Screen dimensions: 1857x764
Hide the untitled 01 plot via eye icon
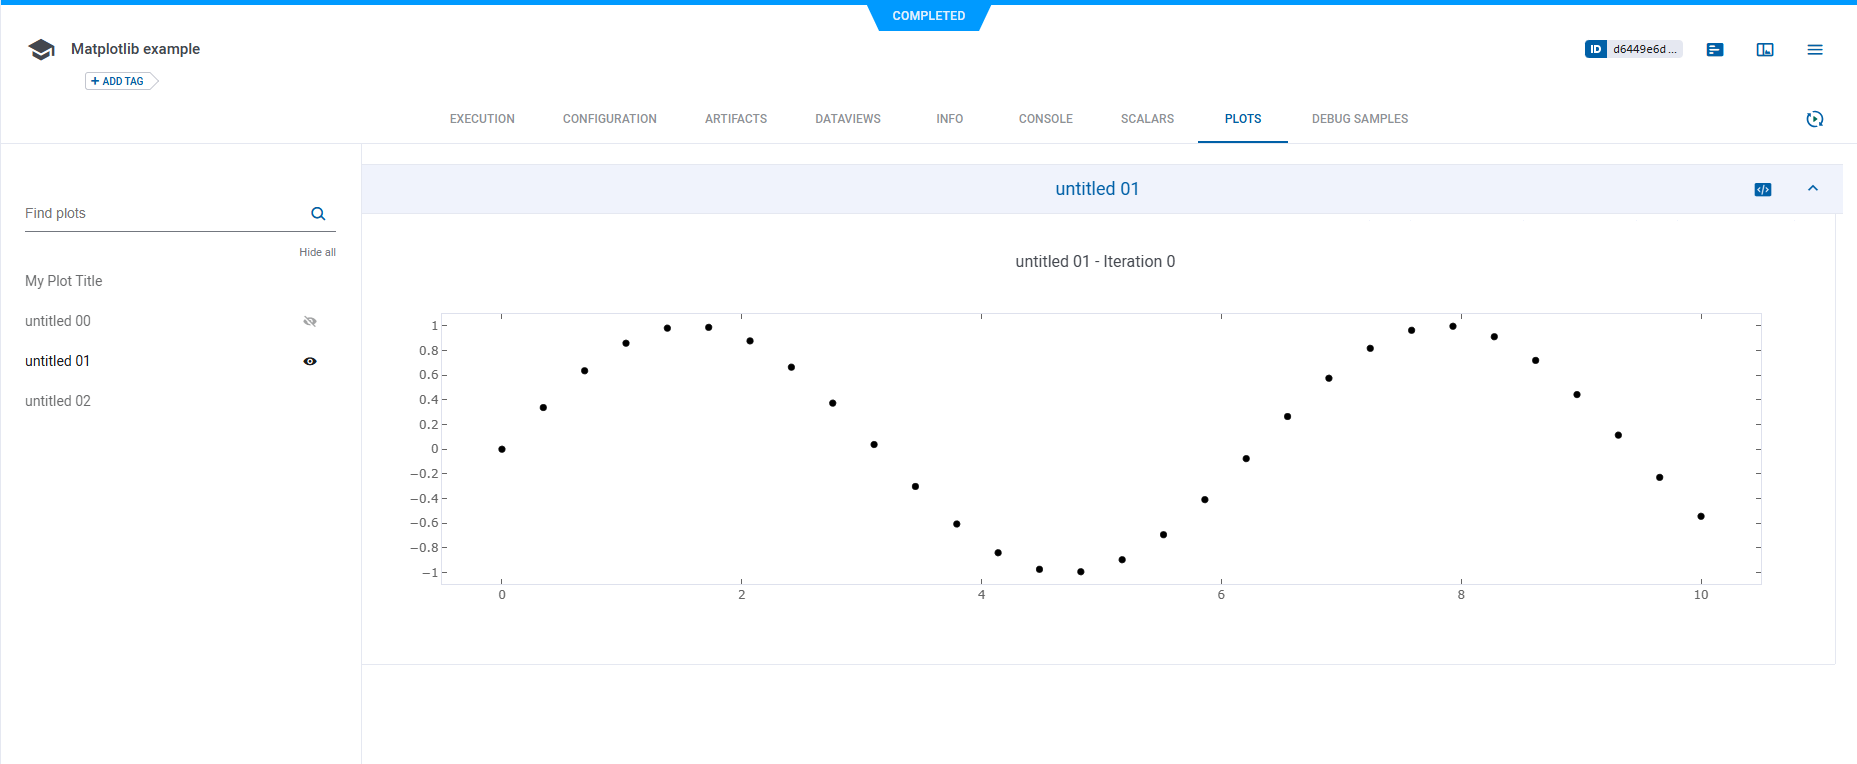pyautogui.click(x=310, y=361)
